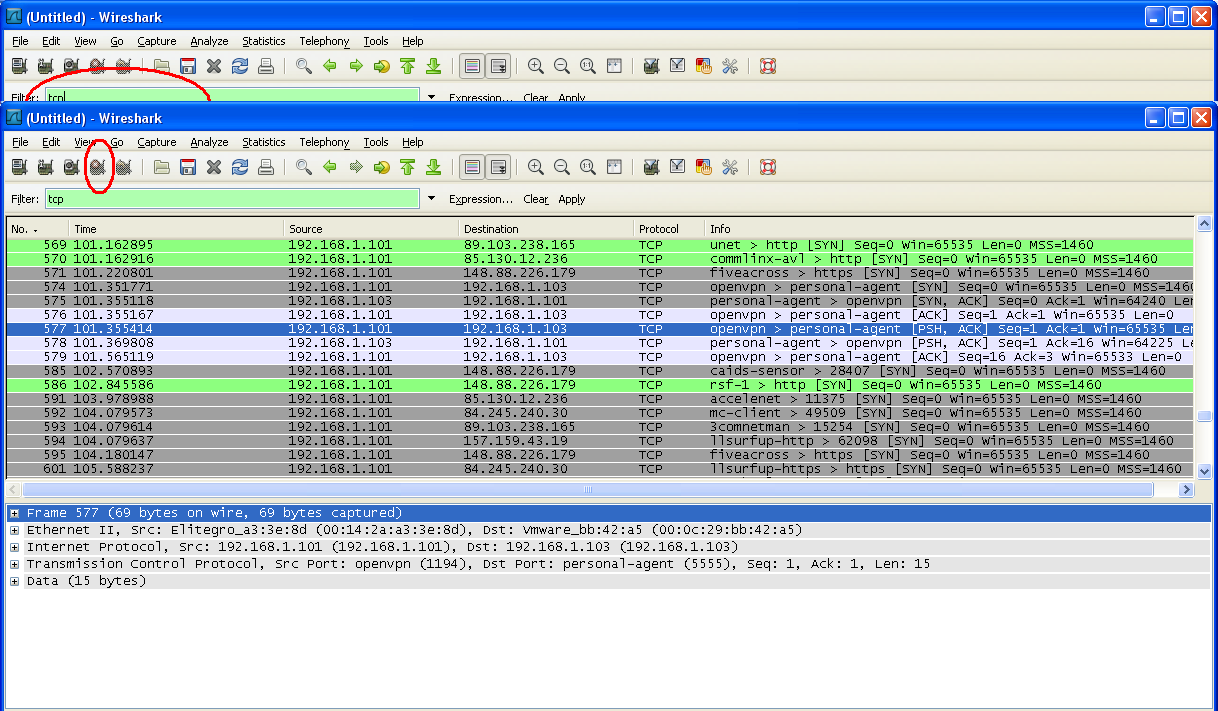Go to packet number icon, front window
Viewport: 1218px width, 711px height.
point(381,167)
